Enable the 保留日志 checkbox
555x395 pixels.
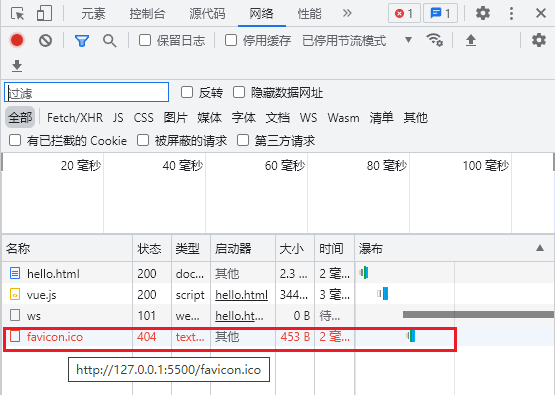click(x=145, y=40)
